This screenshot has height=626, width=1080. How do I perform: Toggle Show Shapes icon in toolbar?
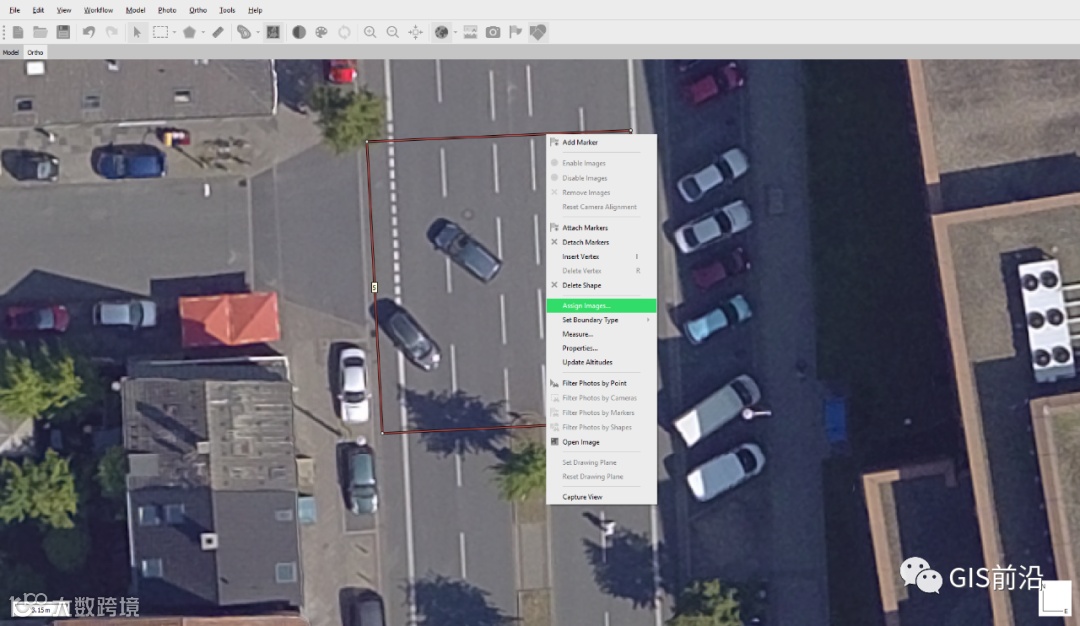538,32
